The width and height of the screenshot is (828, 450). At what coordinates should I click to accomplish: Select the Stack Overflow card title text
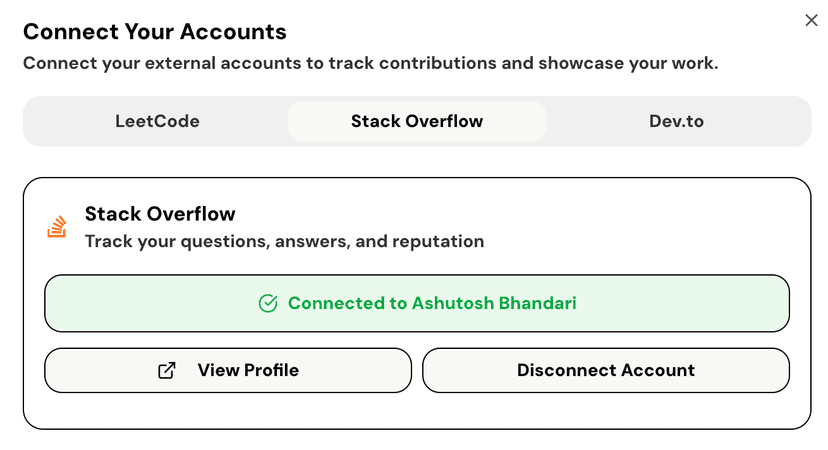tap(160, 214)
